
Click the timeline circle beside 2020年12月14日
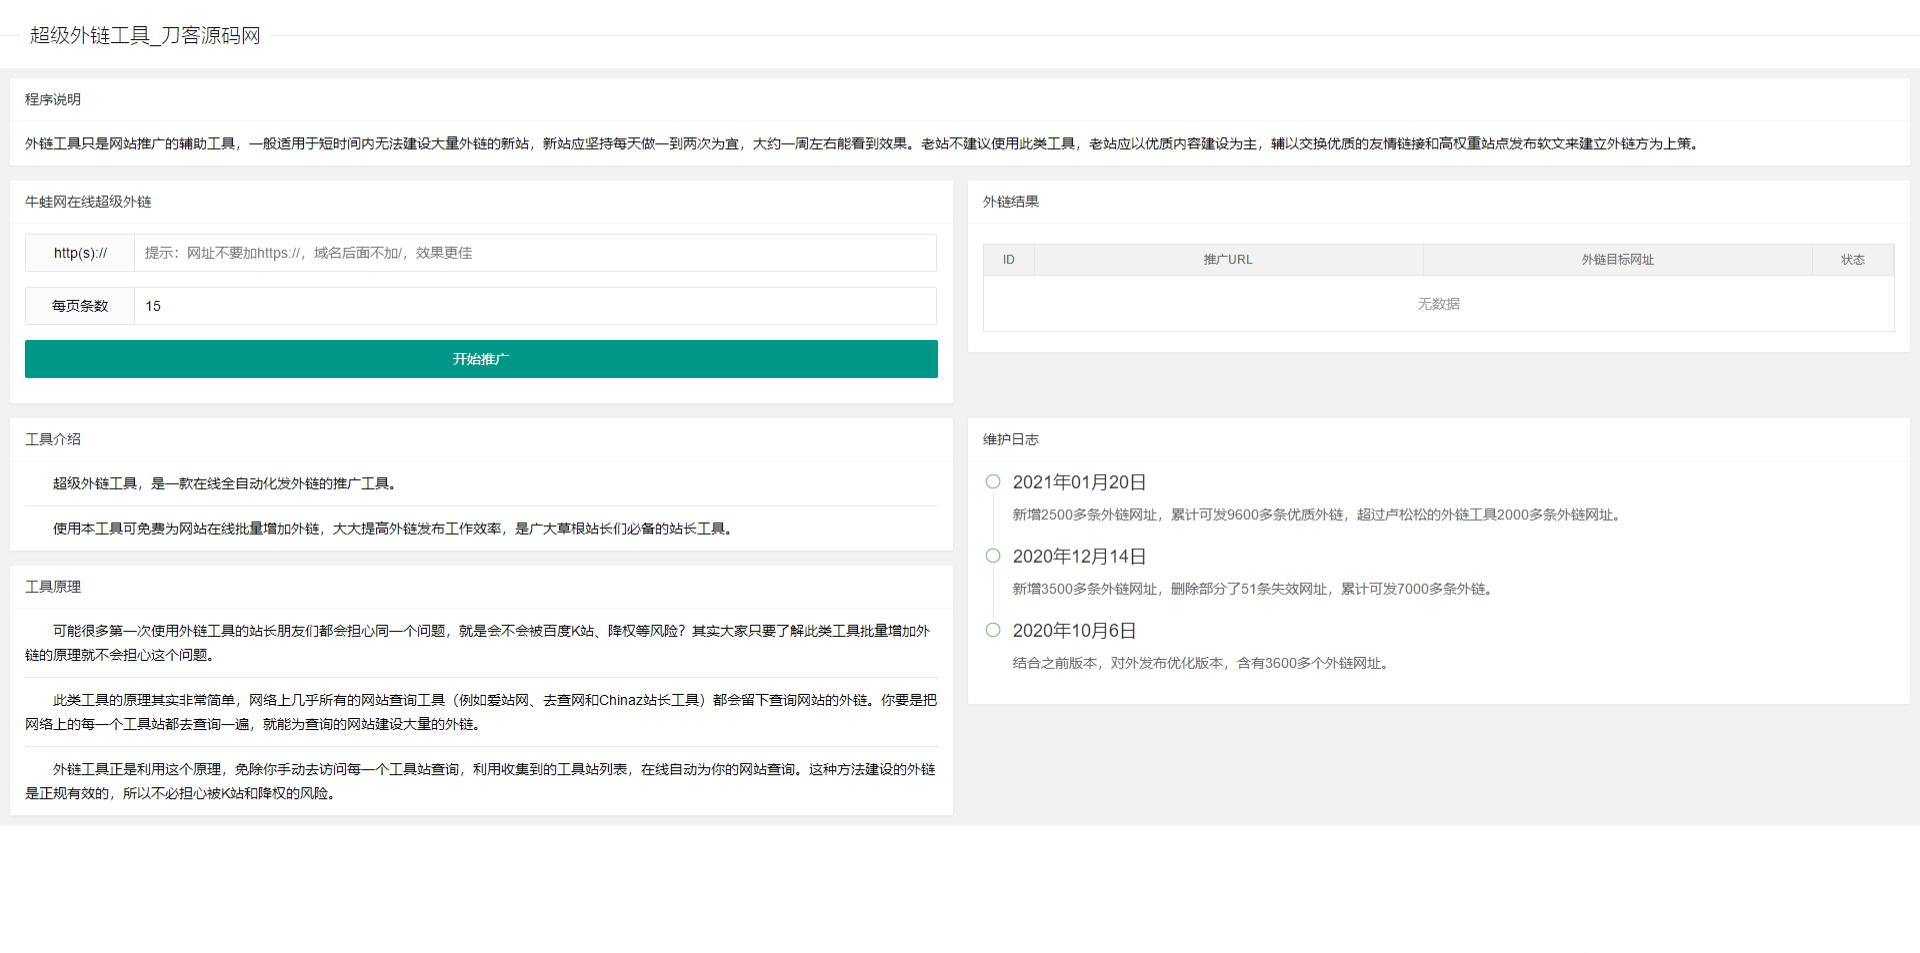tap(992, 555)
